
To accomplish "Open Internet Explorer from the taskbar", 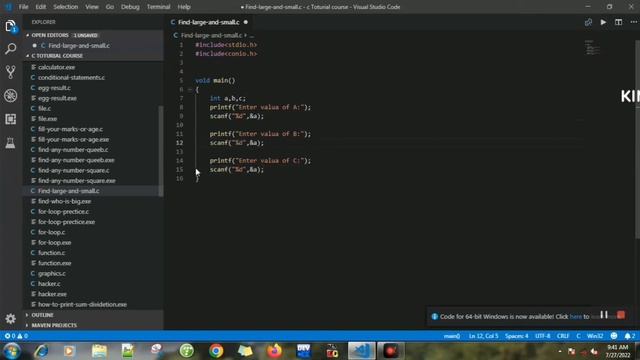I will tap(41, 351).
